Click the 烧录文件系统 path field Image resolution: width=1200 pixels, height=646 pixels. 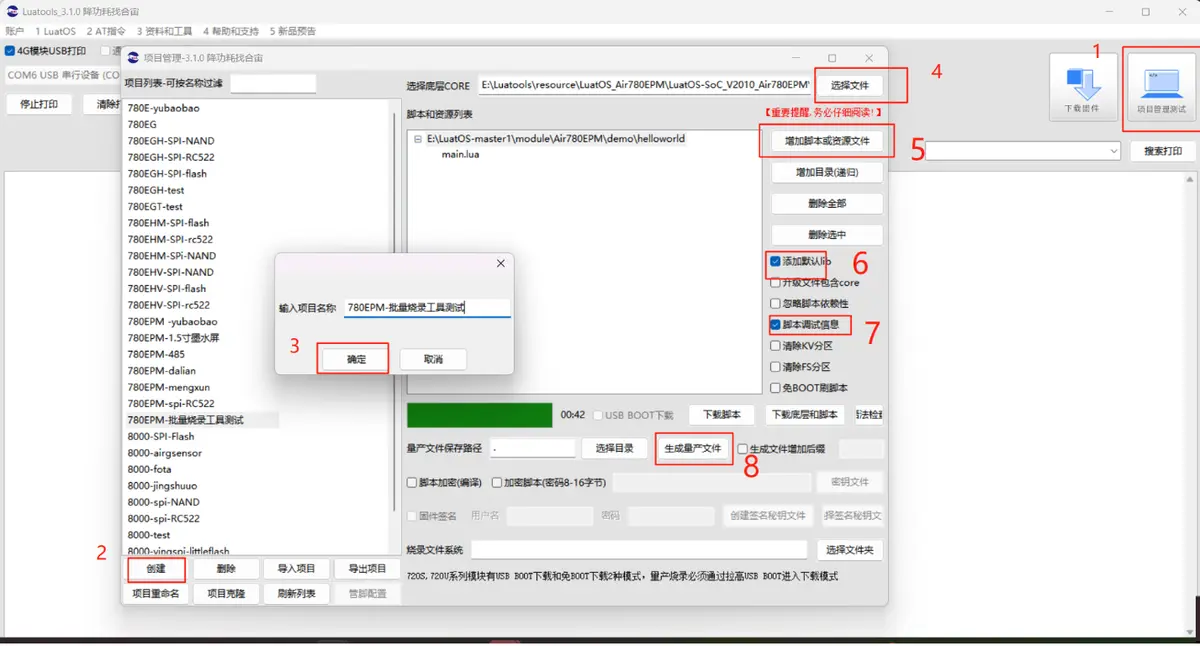click(x=639, y=550)
